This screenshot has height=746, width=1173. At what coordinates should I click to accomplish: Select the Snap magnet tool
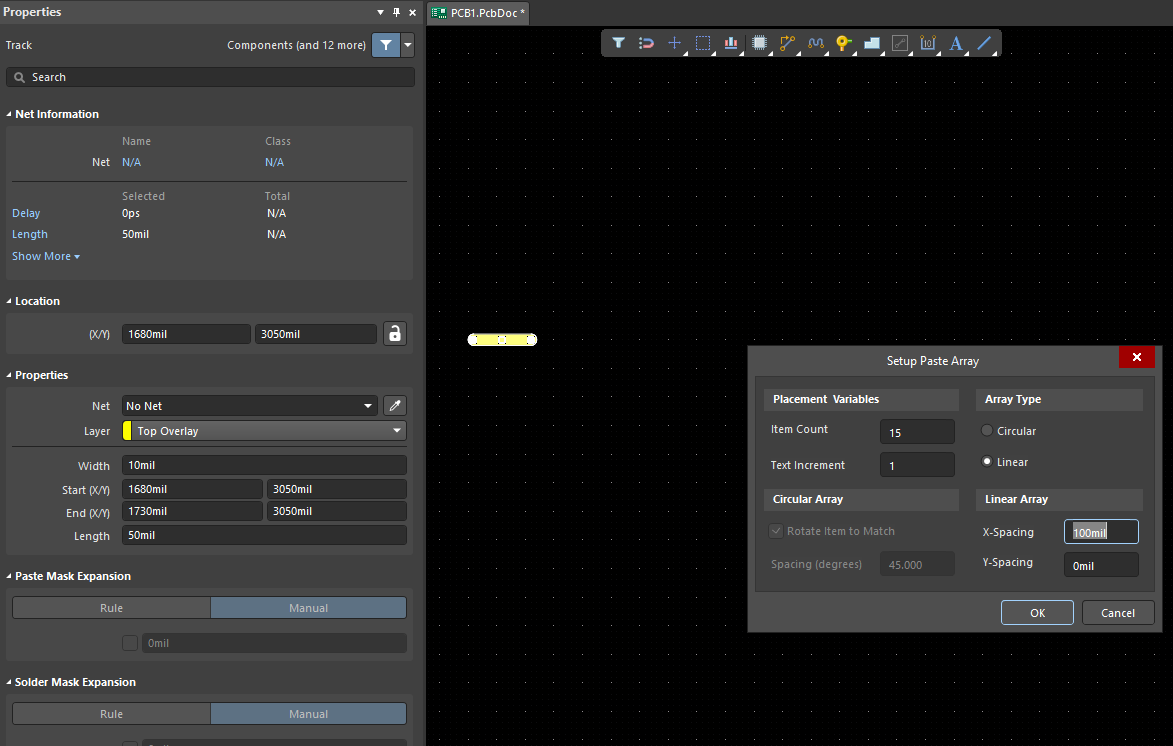pos(646,43)
